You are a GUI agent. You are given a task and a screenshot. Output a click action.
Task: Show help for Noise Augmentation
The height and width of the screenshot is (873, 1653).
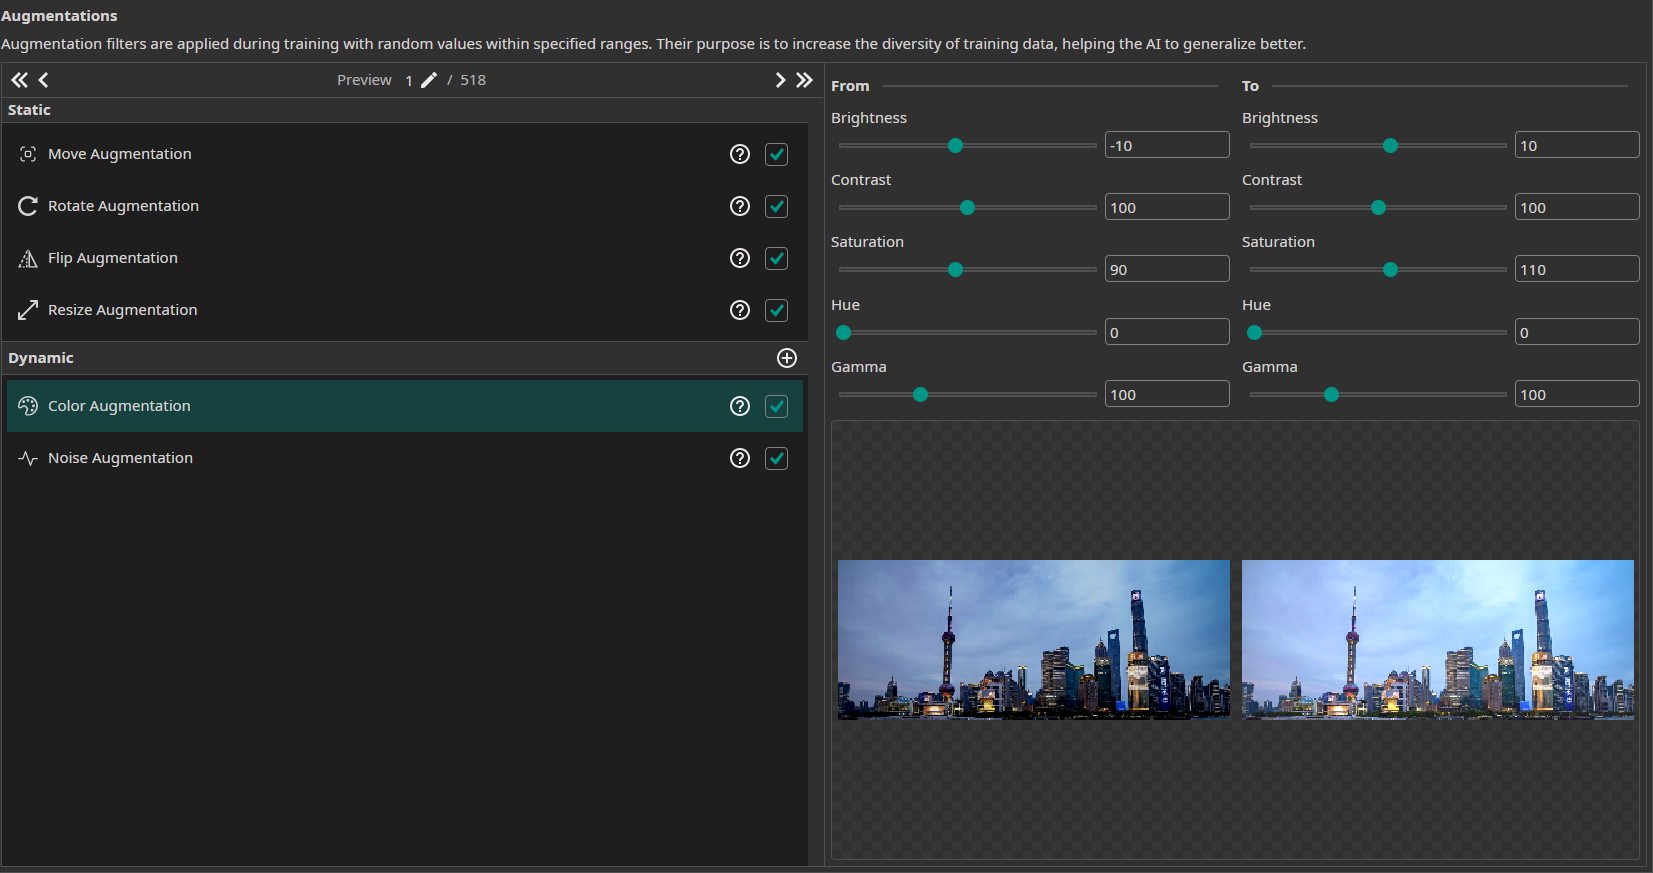pos(740,458)
